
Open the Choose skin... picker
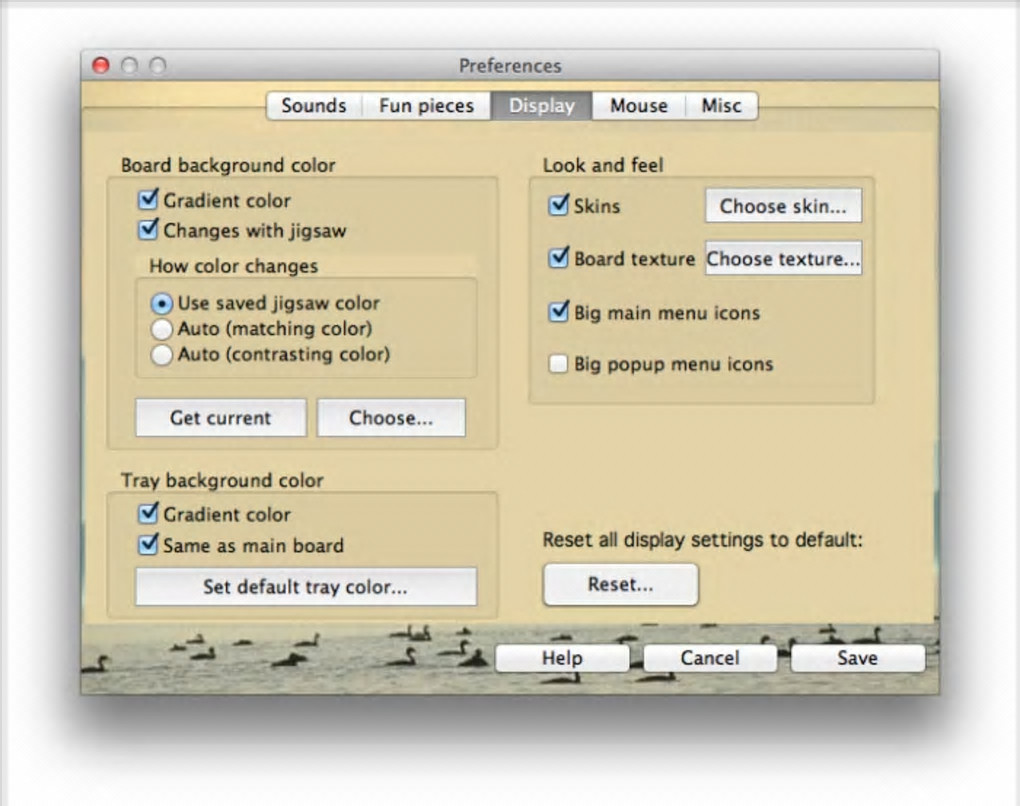coord(783,206)
